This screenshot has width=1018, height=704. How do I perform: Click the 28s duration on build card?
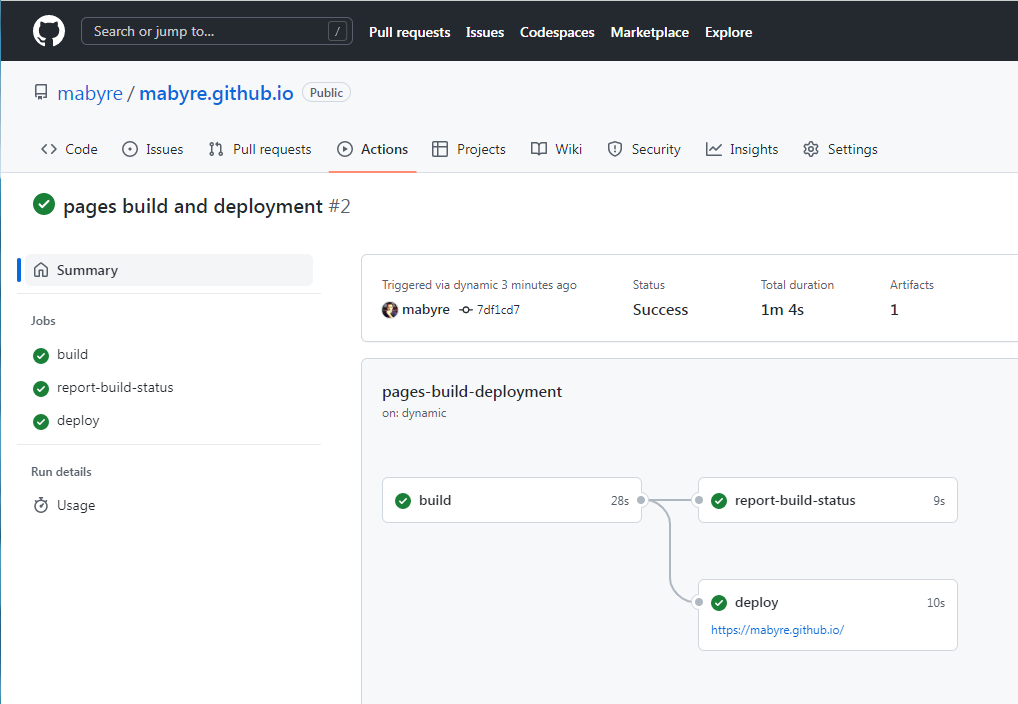click(620, 501)
